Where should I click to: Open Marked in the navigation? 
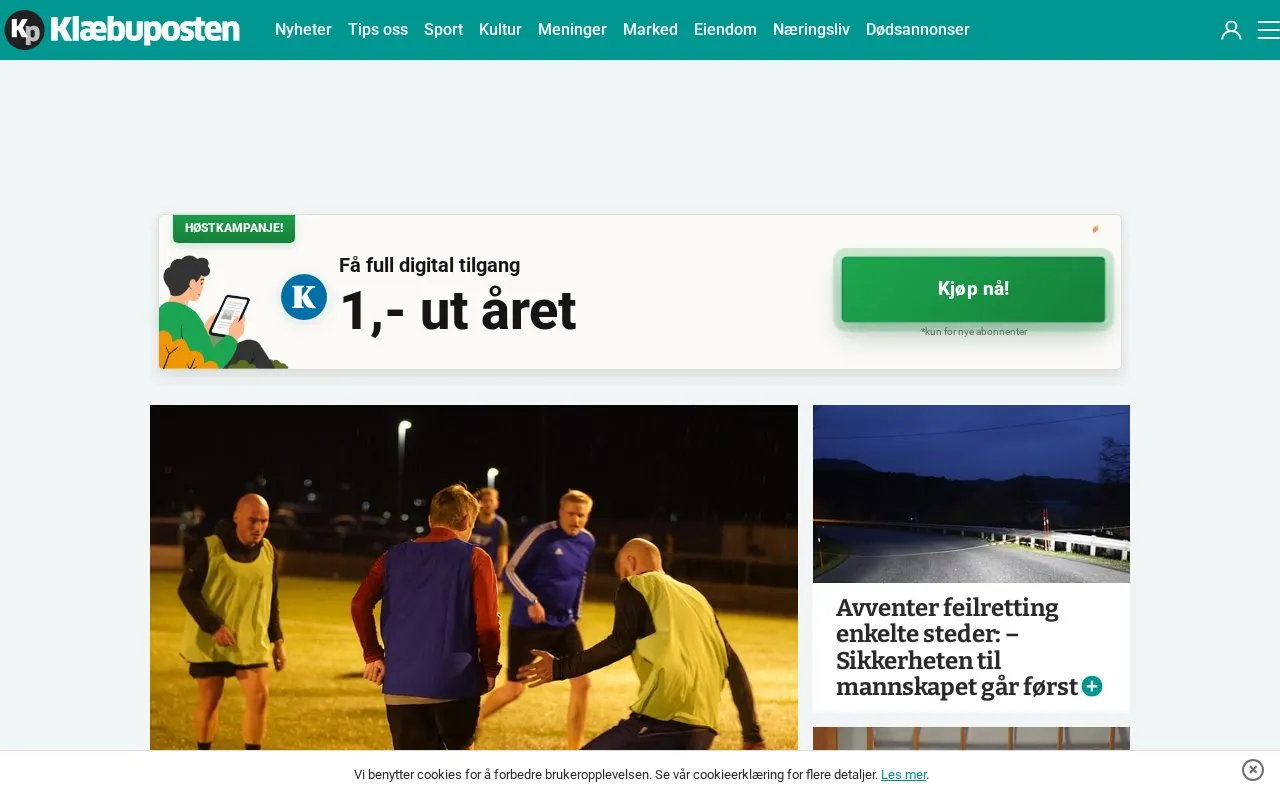point(650,30)
